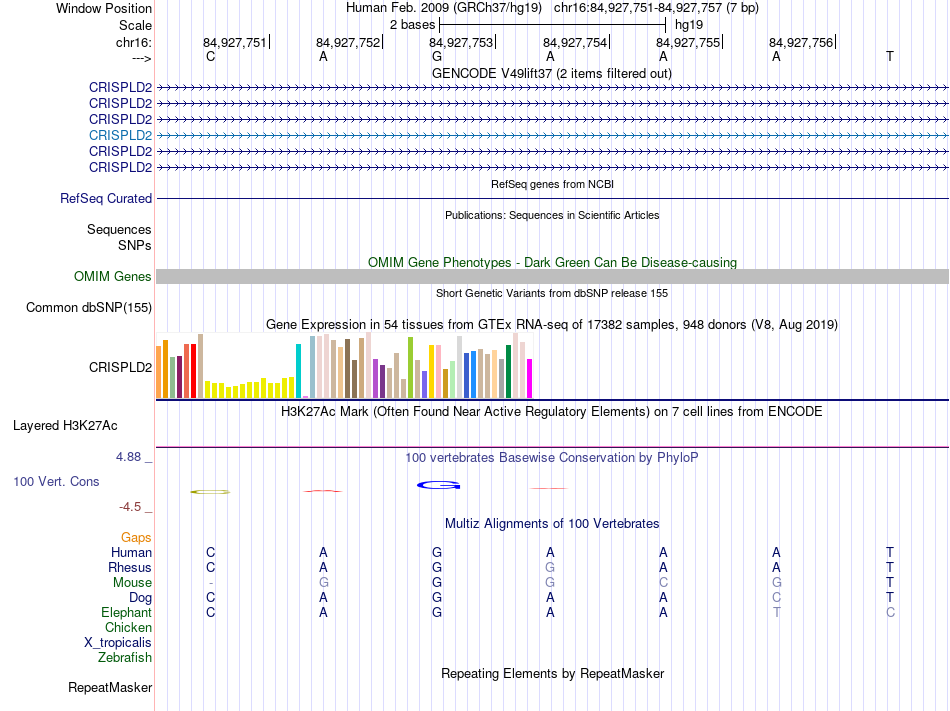The image size is (950, 711).
Task: Click the Common dbSNP(155) track label
Action: [x=88, y=308]
